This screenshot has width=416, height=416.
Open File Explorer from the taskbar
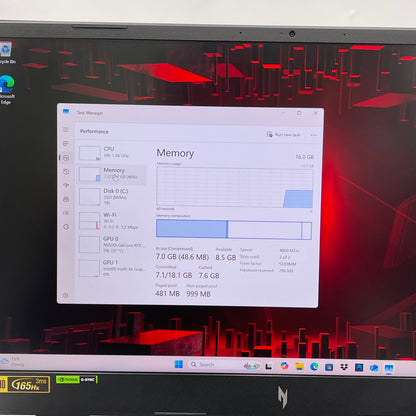point(299,367)
